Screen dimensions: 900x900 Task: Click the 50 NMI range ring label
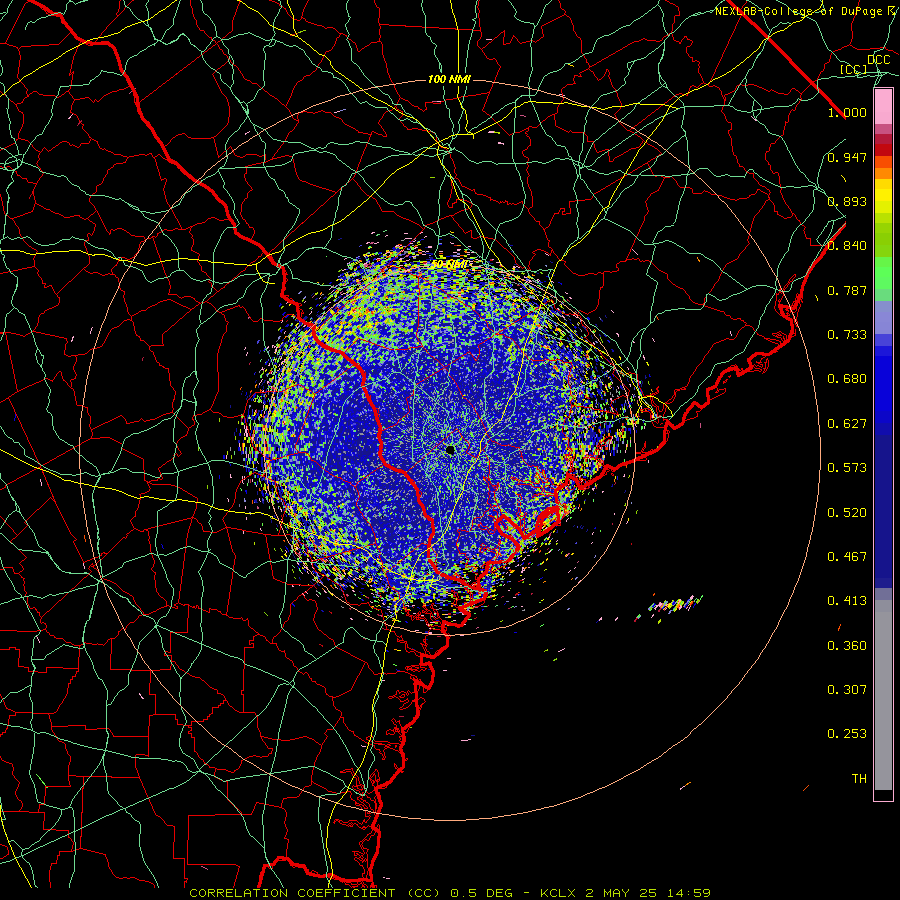[449, 264]
